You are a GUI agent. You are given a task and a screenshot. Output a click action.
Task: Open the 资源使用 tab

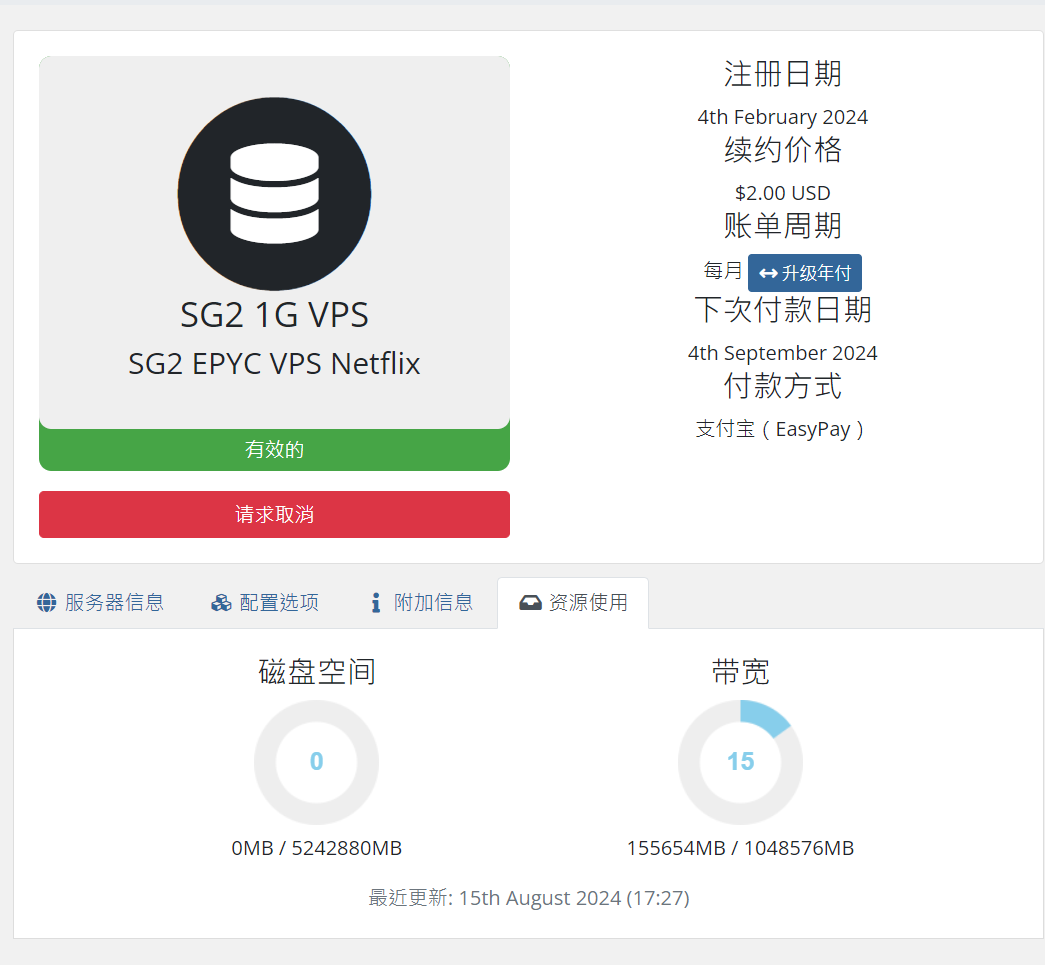click(x=573, y=602)
